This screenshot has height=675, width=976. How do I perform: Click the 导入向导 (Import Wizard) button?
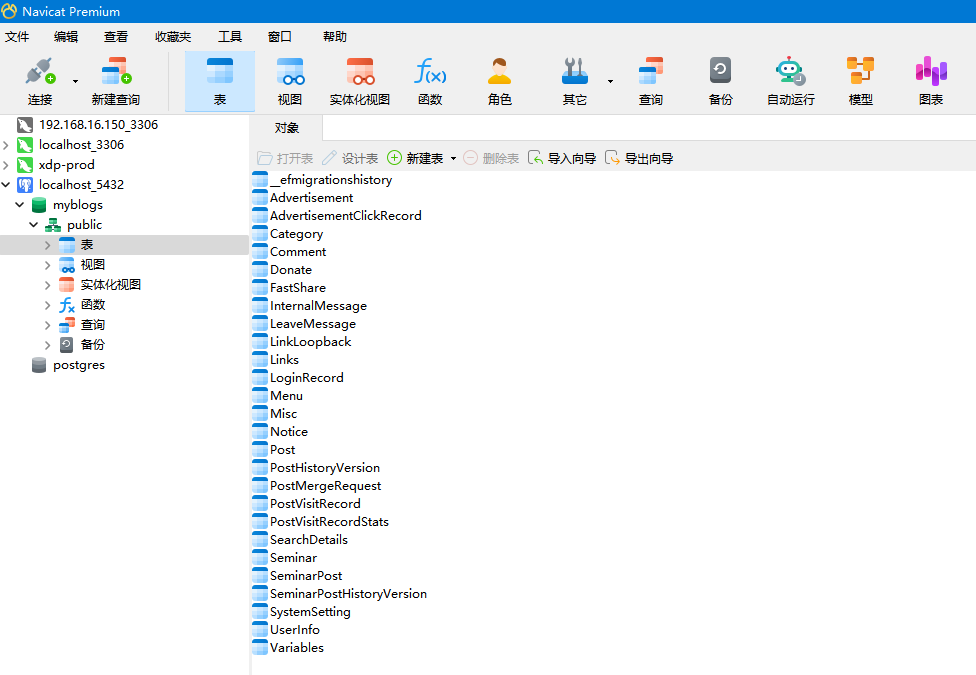(x=562, y=158)
